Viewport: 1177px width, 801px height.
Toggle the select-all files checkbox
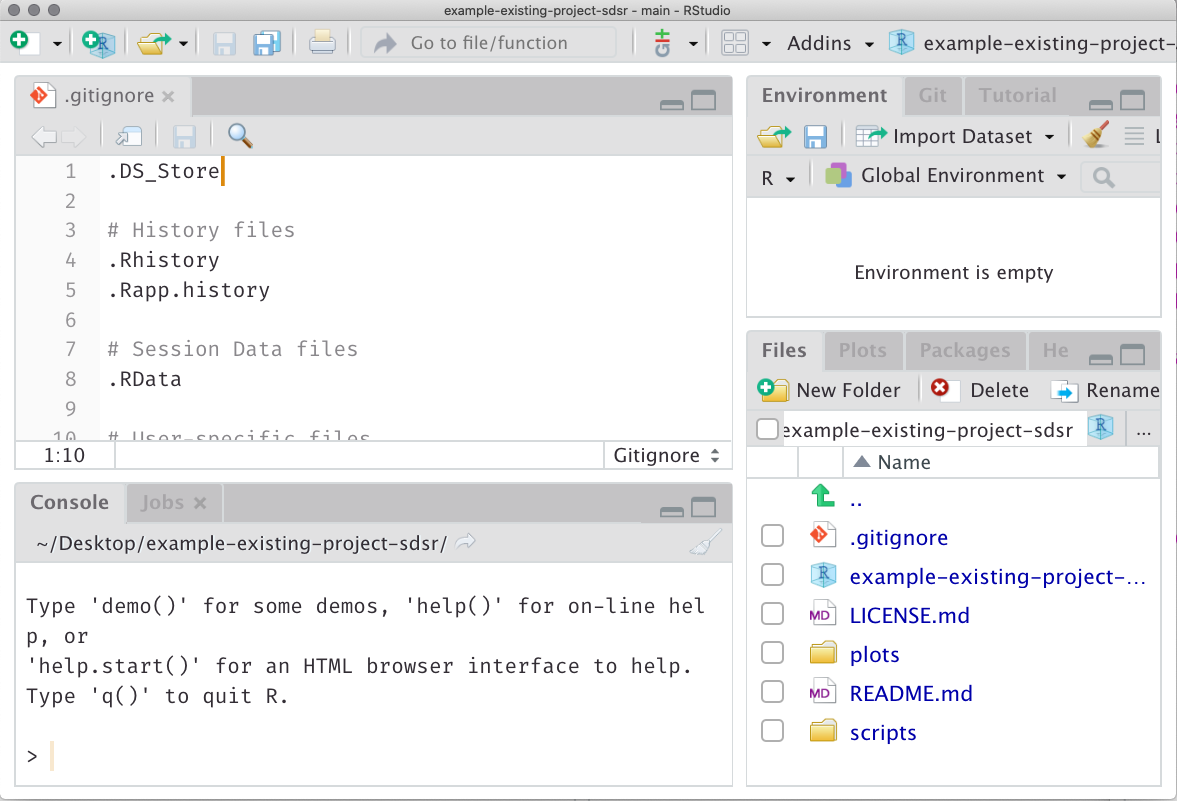point(767,429)
